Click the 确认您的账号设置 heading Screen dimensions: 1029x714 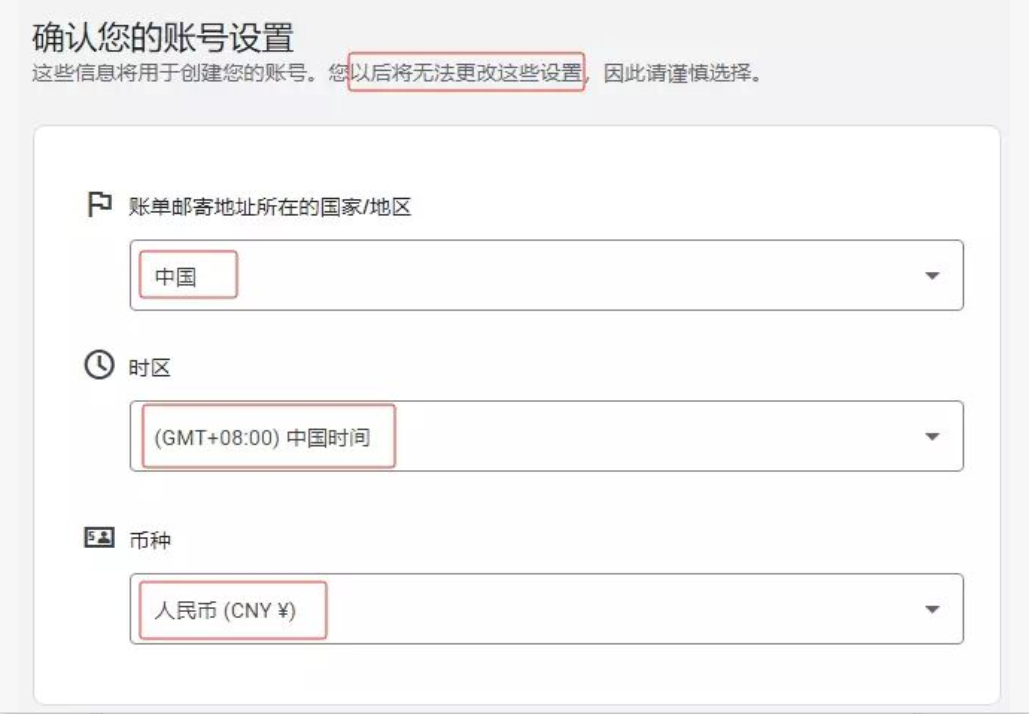coord(163,38)
